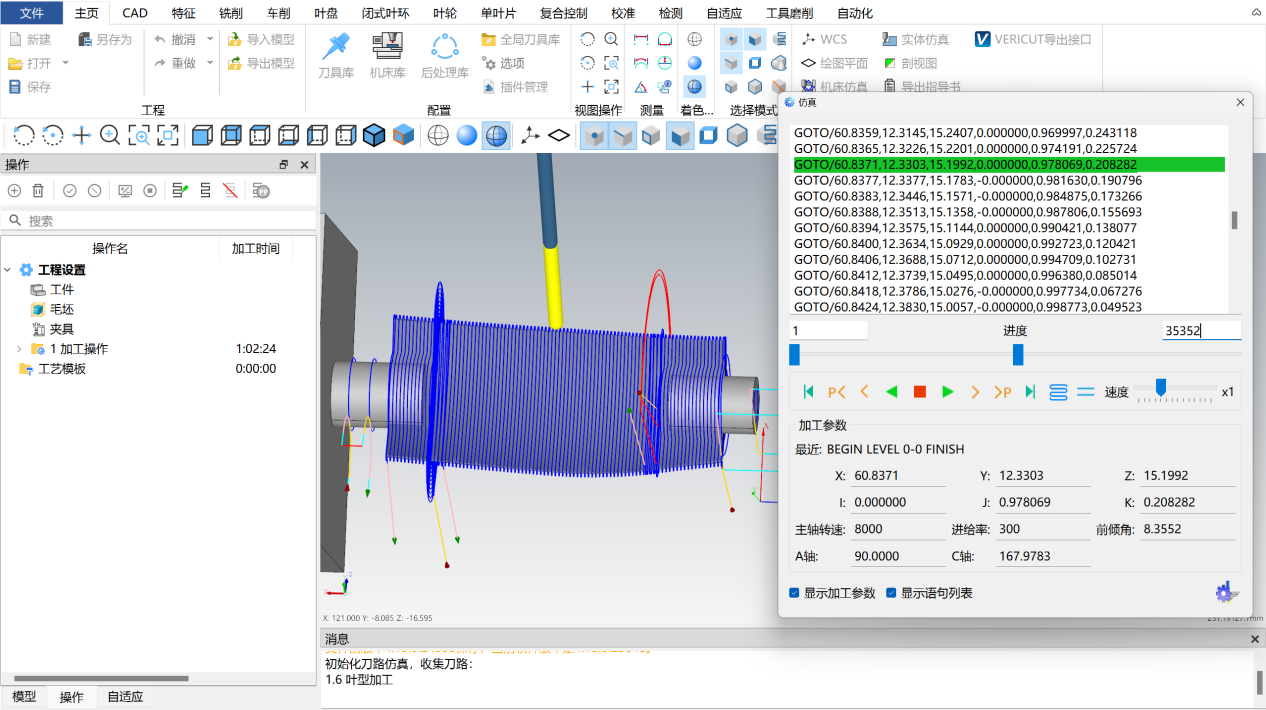Image resolution: width=1266 pixels, height=710 pixels.
Task: Collapse the 工程设置 tree node
Action: (x=8, y=270)
